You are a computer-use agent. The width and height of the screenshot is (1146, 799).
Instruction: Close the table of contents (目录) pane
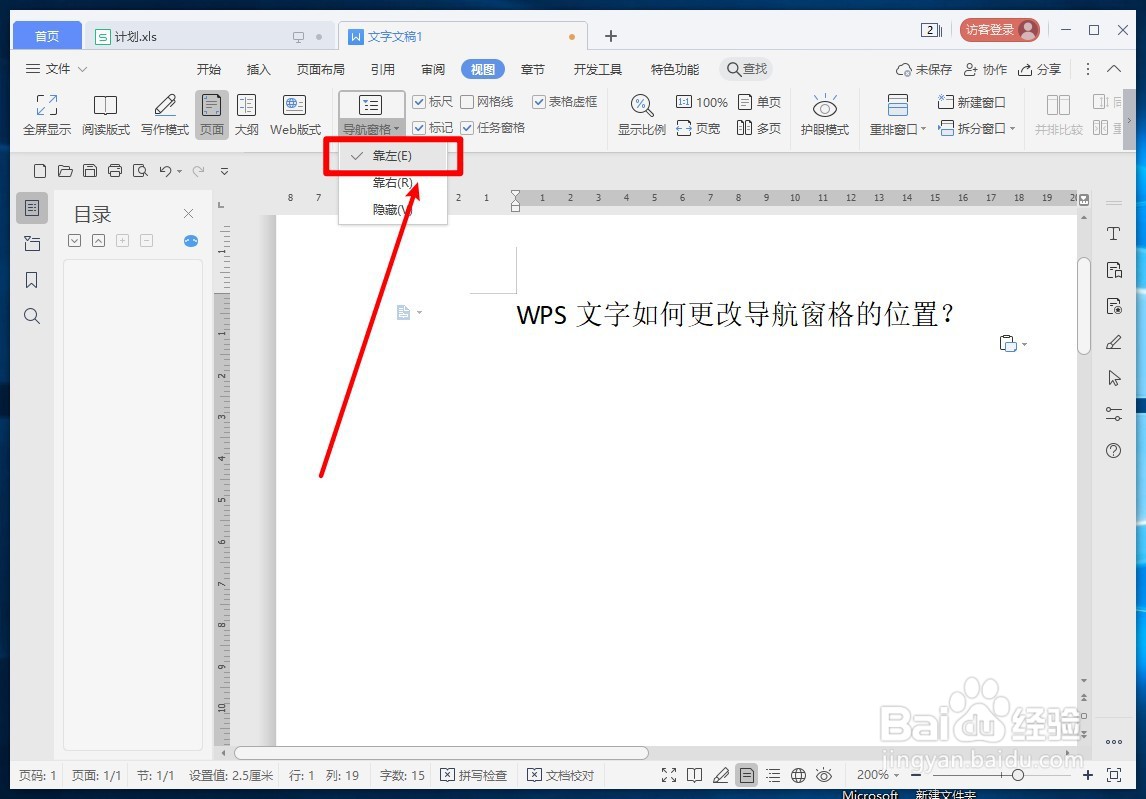[x=189, y=213]
